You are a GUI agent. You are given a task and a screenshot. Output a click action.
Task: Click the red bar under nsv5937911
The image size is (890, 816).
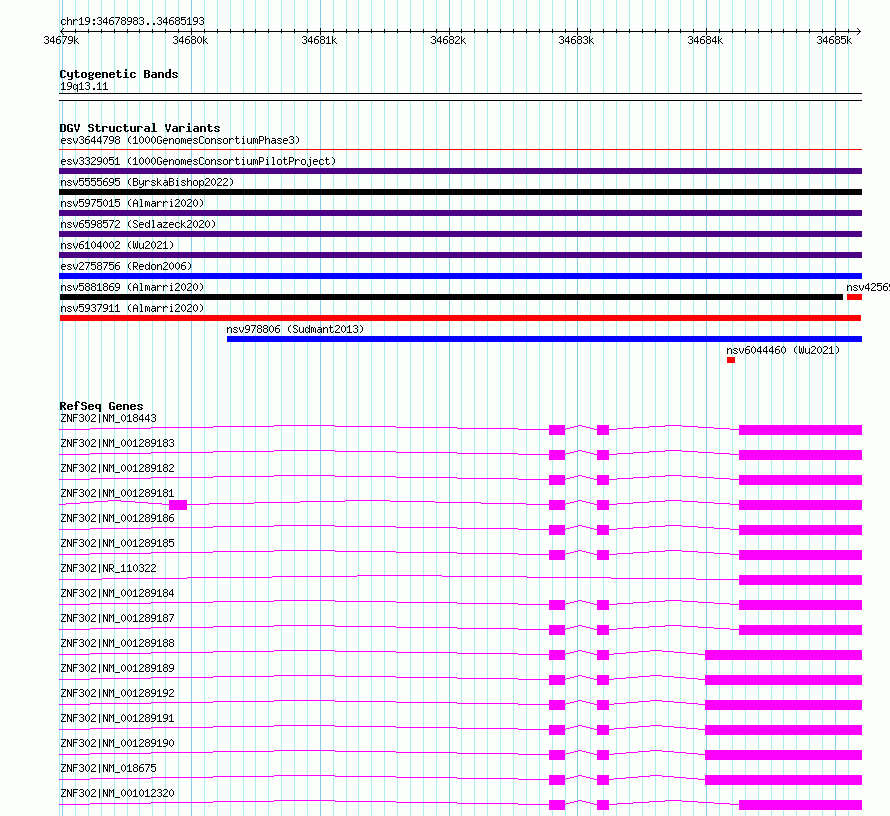pyautogui.click(x=460, y=318)
